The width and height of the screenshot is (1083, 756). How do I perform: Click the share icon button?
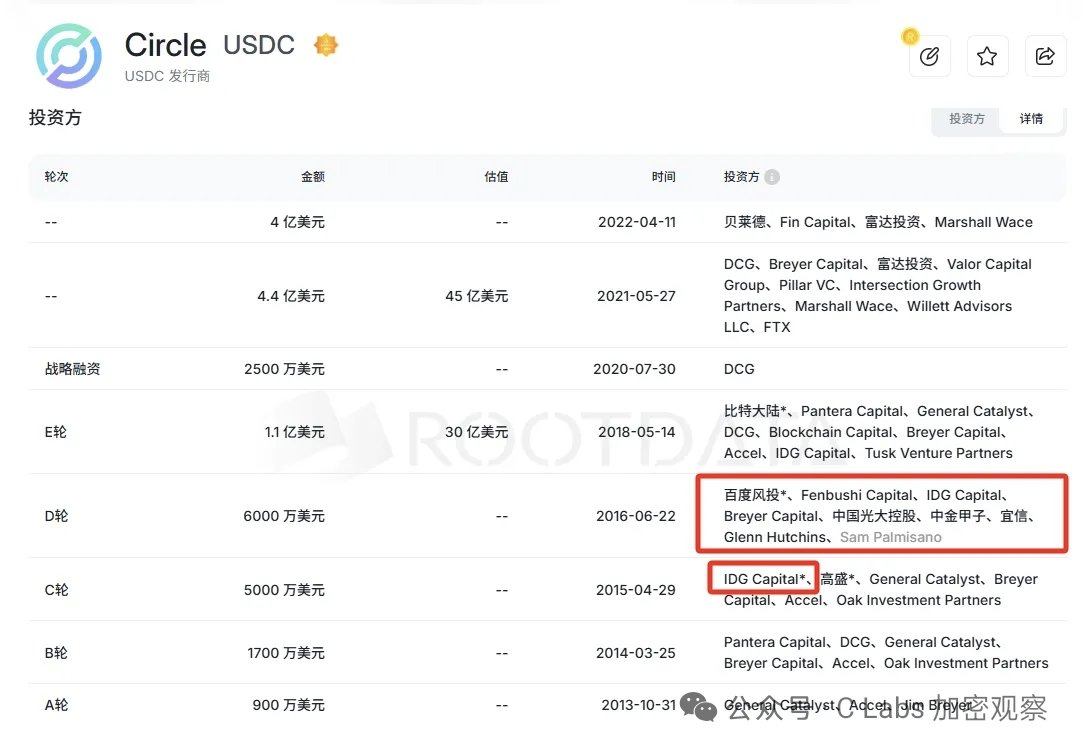point(1045,56)
